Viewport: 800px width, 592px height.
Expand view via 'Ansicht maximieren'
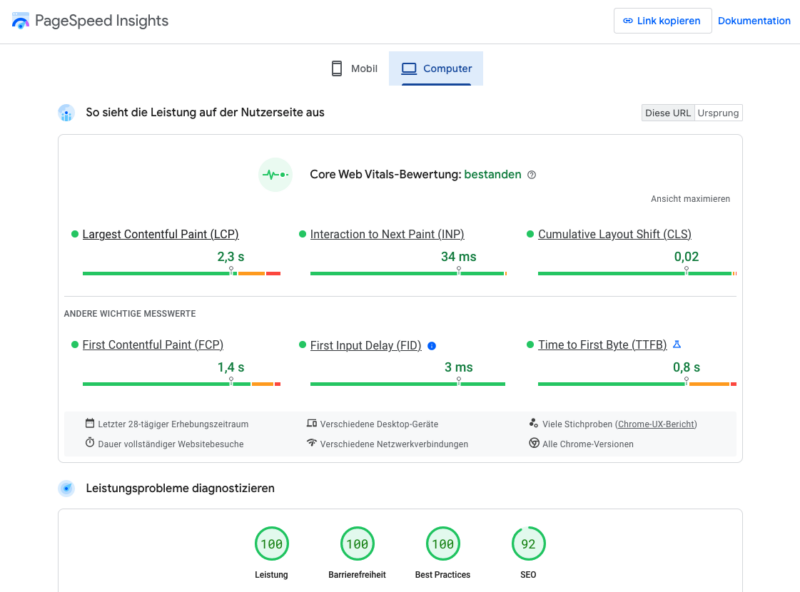[690, 199]
